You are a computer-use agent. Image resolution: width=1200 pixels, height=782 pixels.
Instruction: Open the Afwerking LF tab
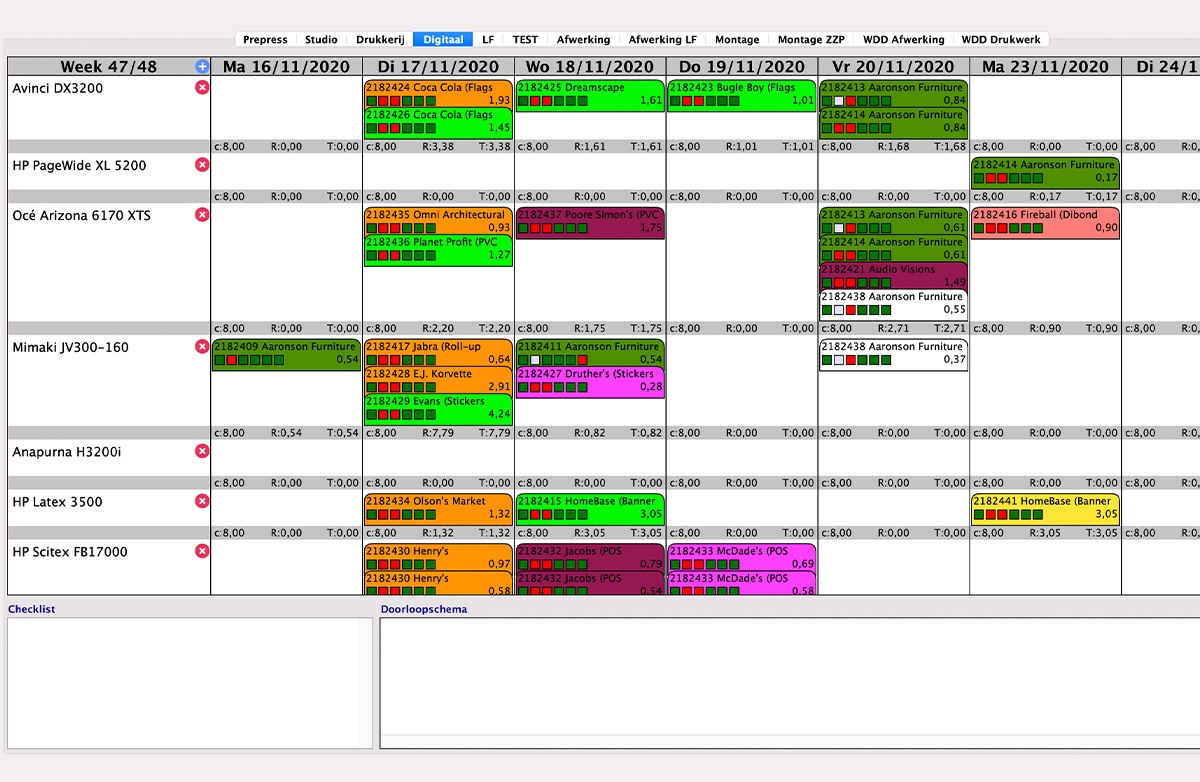662,40
